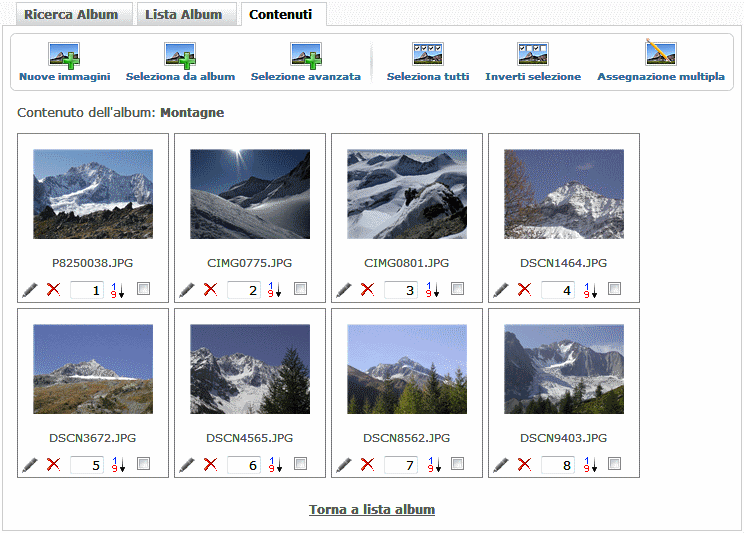Click order field of DSCN8562.JPG

[x=401, y=465]
